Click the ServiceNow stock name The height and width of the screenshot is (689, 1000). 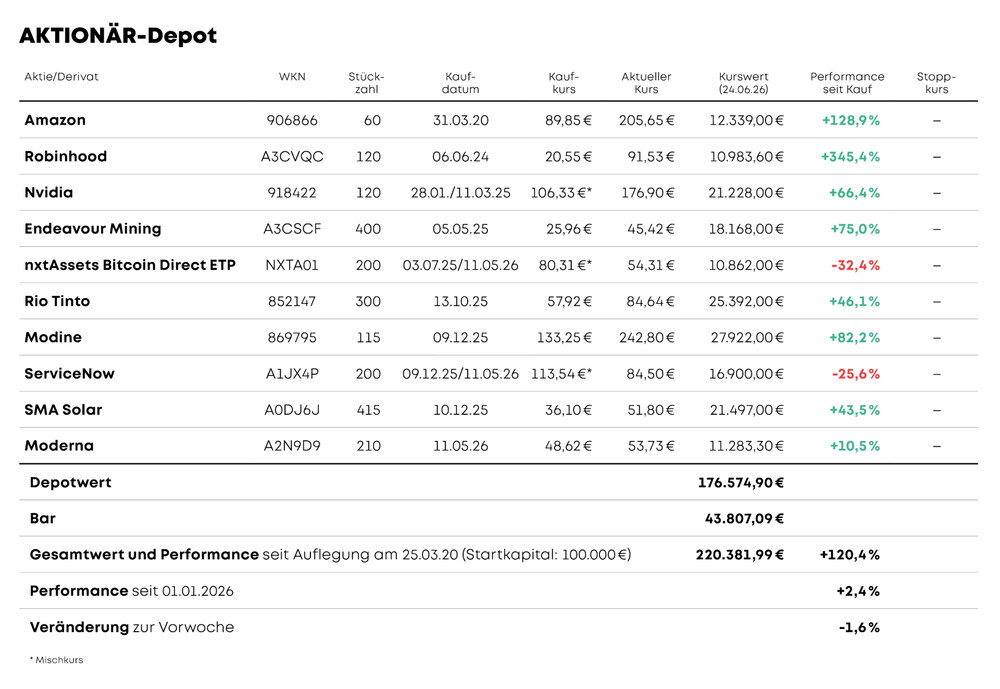pos(70,374)
